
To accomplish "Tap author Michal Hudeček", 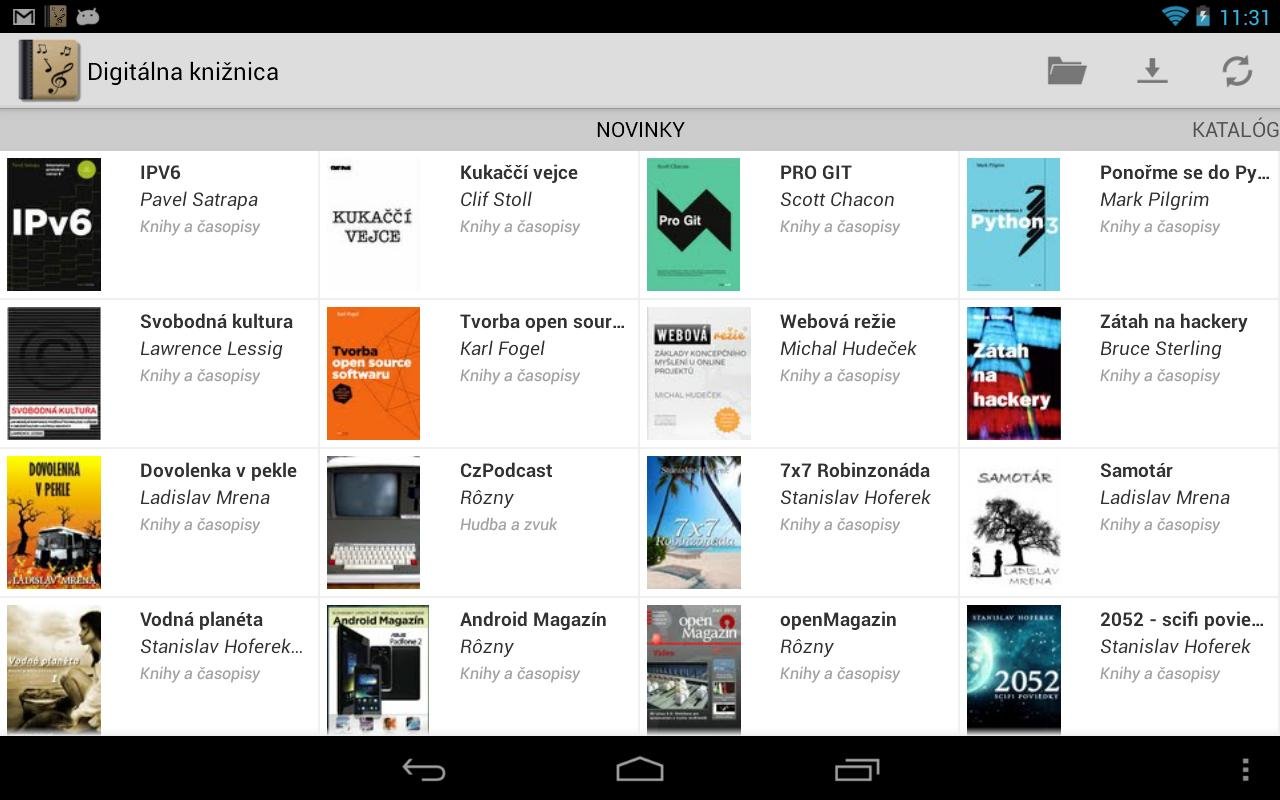I will [x=848, y=348].
